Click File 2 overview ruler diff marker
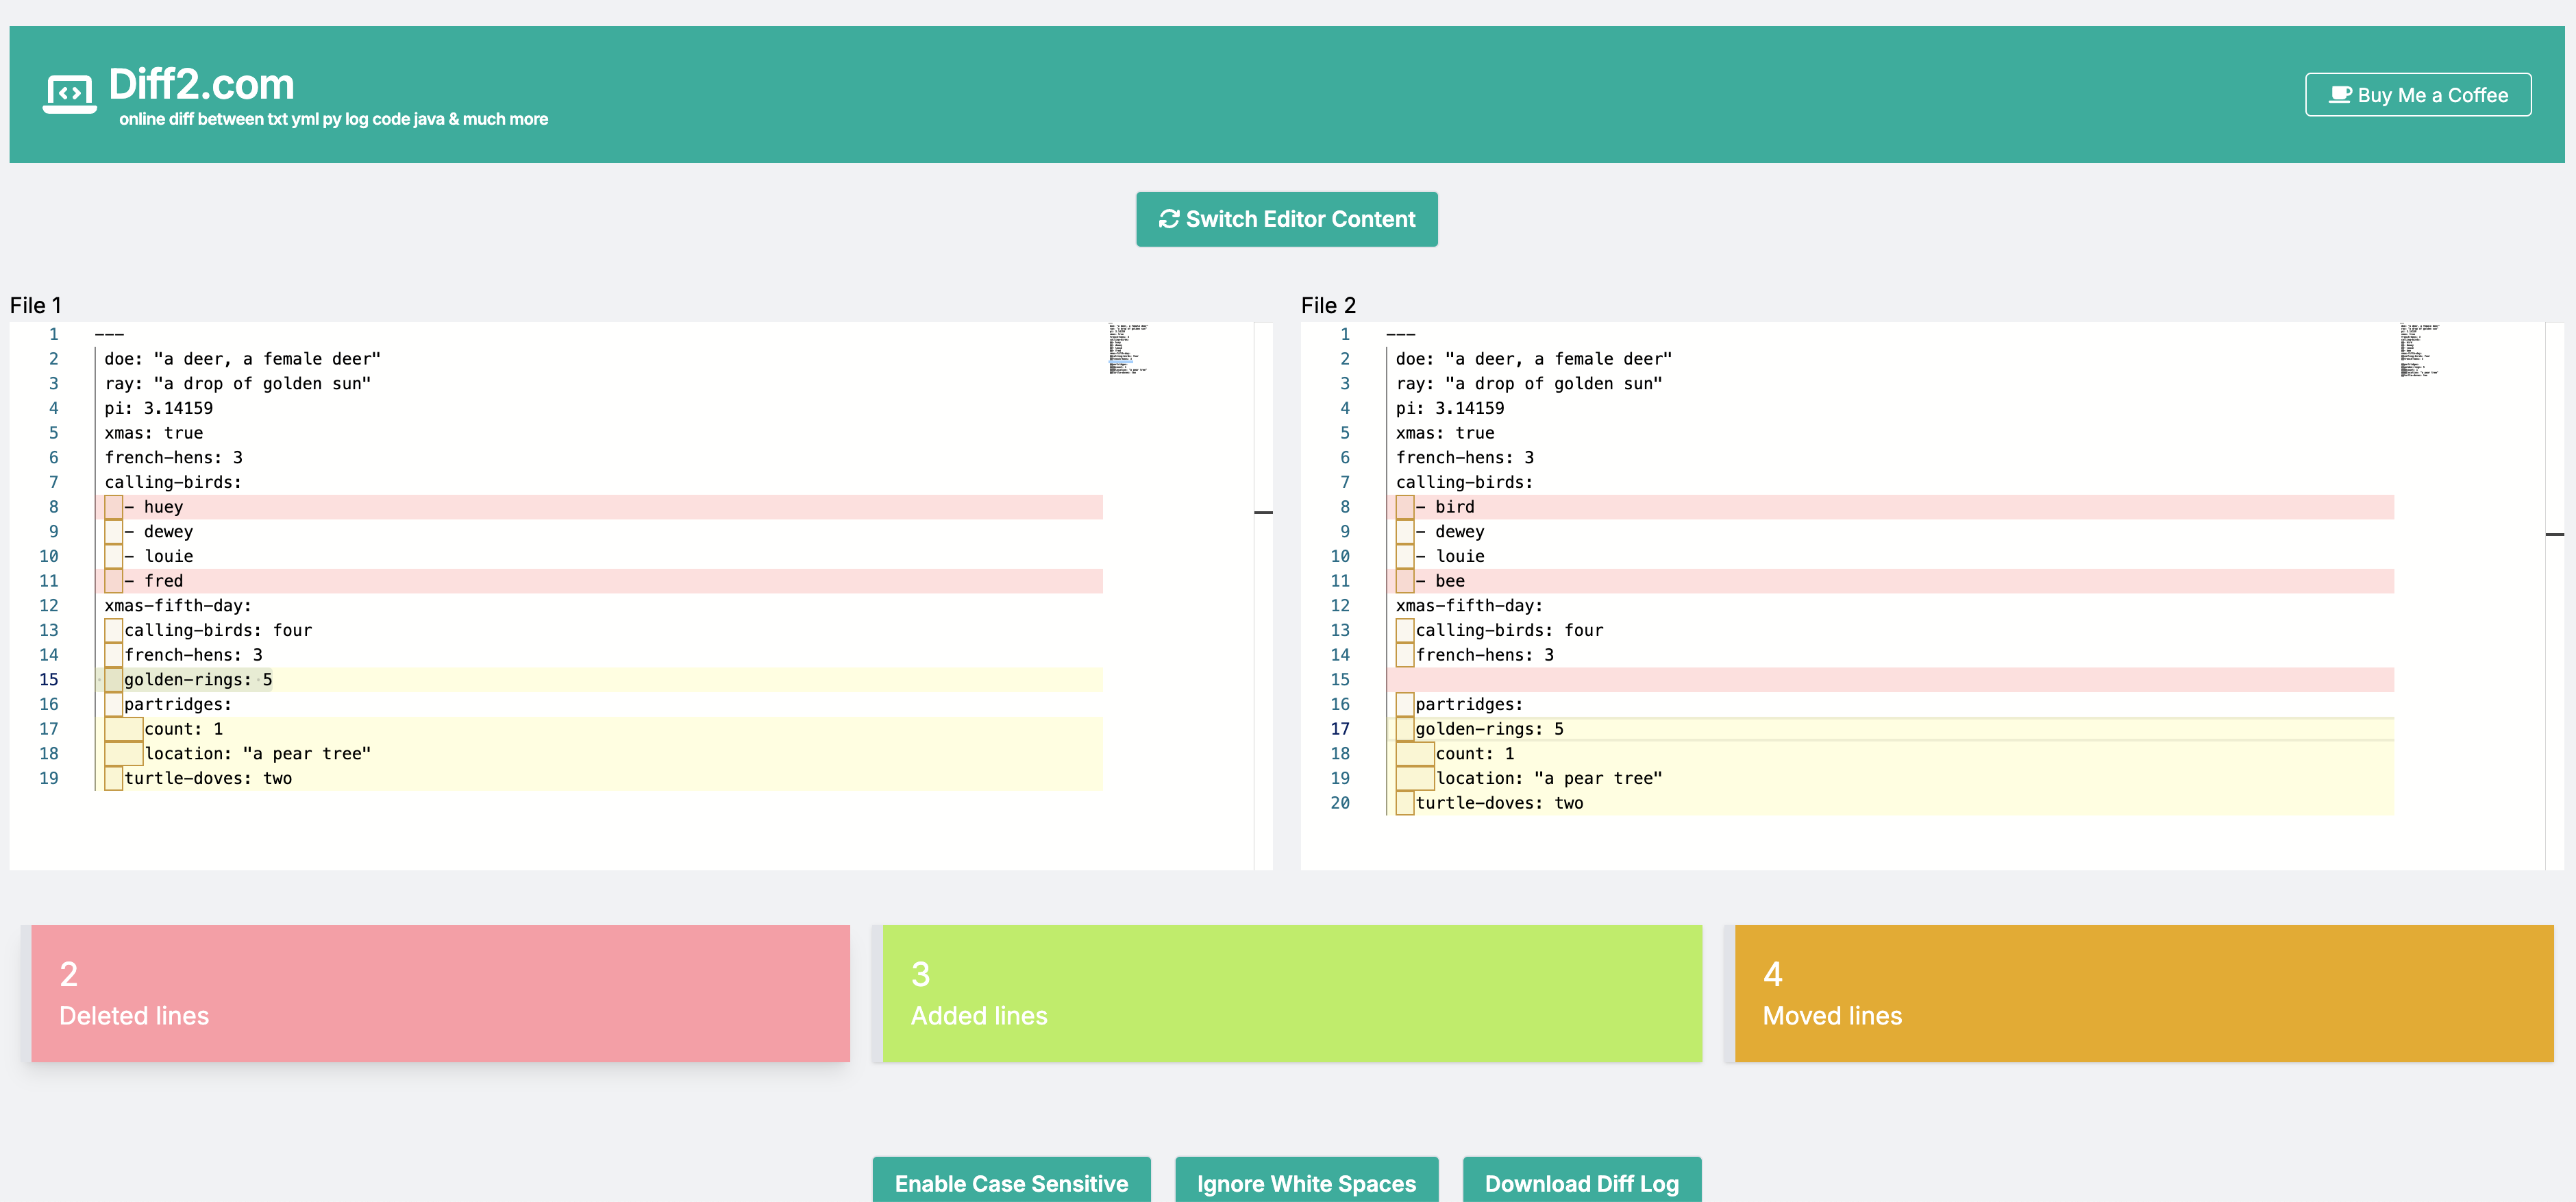This screenshot has height=1202, width=2576. tap(2554, 534)
